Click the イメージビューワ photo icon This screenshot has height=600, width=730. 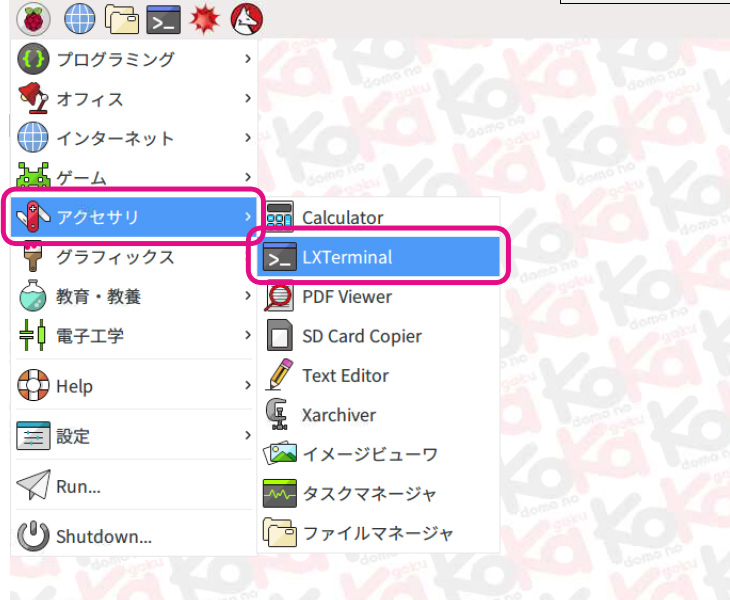pyautogui.click(x=280, y=454)
